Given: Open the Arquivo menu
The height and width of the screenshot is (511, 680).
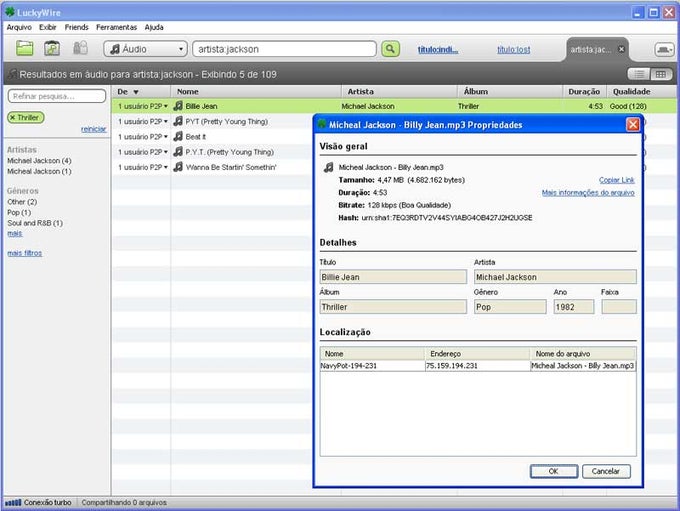Looking at the screenshot, I should [x=19, y=27].
